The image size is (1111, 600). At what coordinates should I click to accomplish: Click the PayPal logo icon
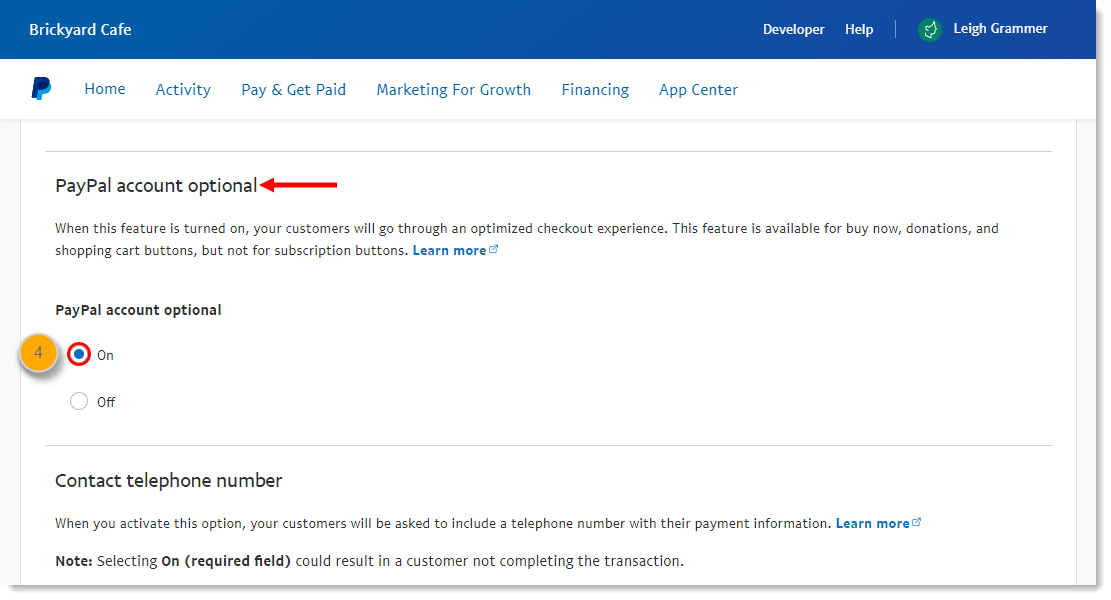pyautogui.click(x=41, y=89)
